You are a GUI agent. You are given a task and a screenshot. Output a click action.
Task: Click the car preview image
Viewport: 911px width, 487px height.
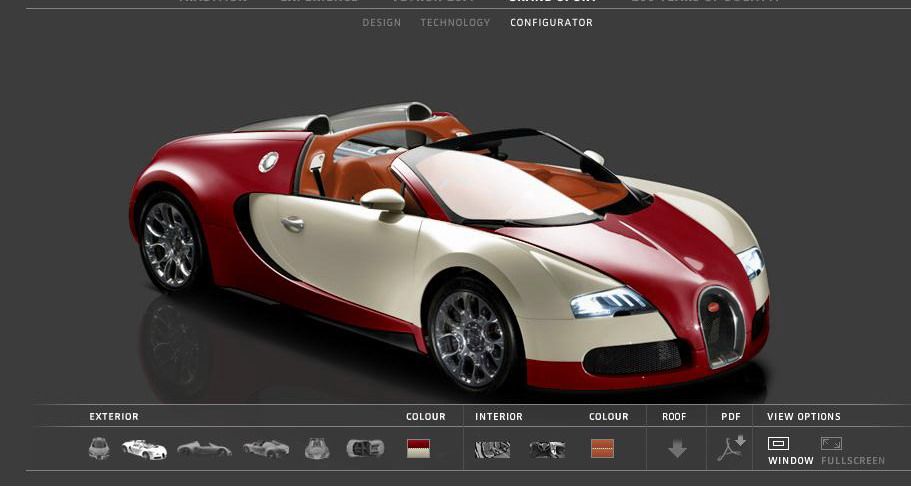tap(450, 247)
